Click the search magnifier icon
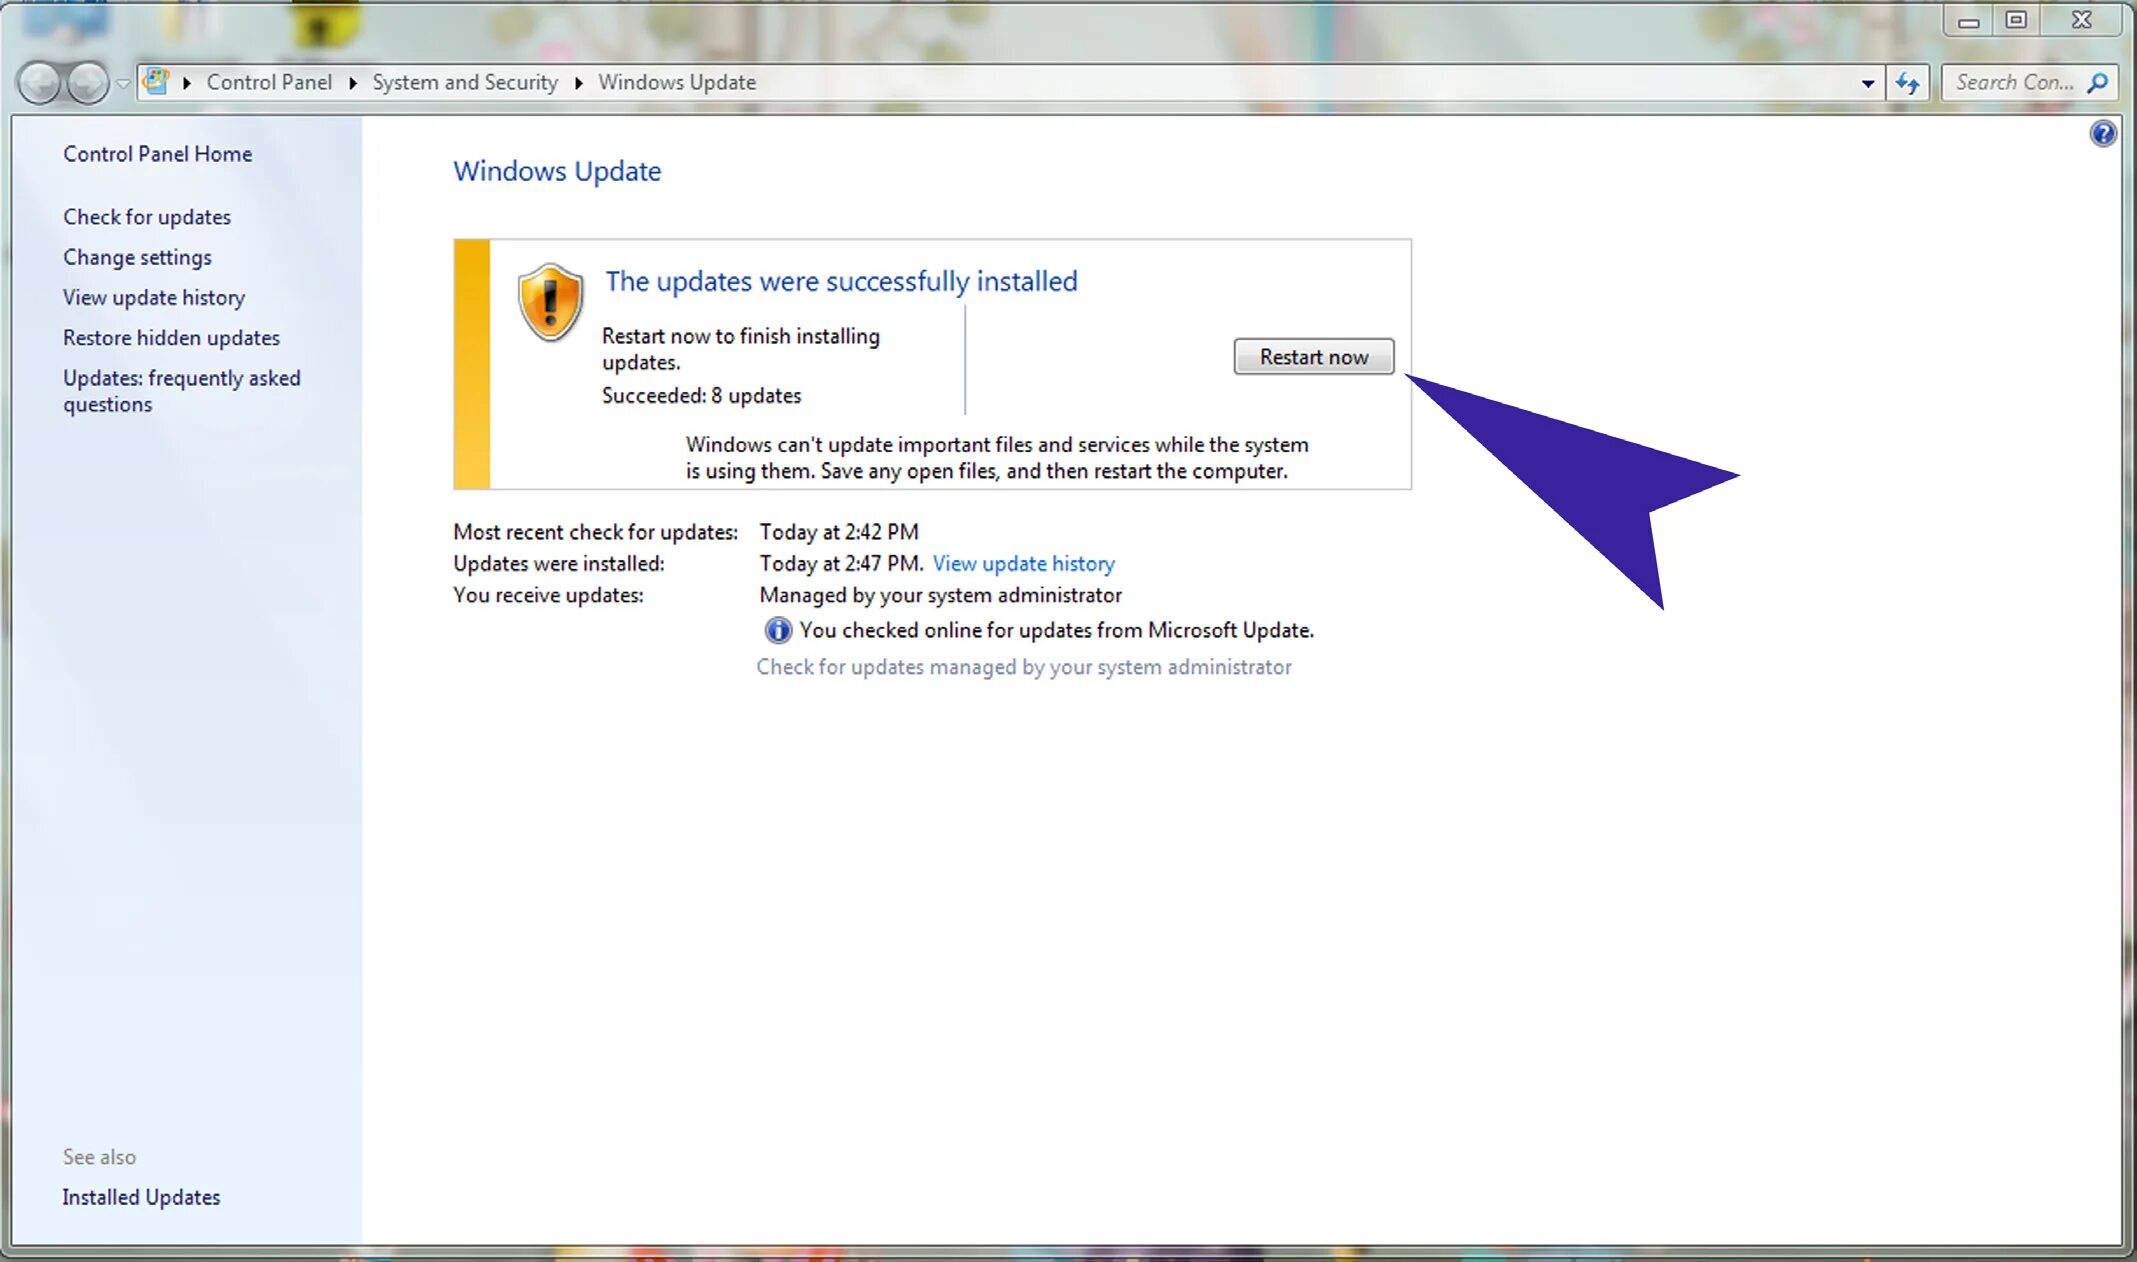This screenshot has height=1262, width=2137. tap(2098, 83)
